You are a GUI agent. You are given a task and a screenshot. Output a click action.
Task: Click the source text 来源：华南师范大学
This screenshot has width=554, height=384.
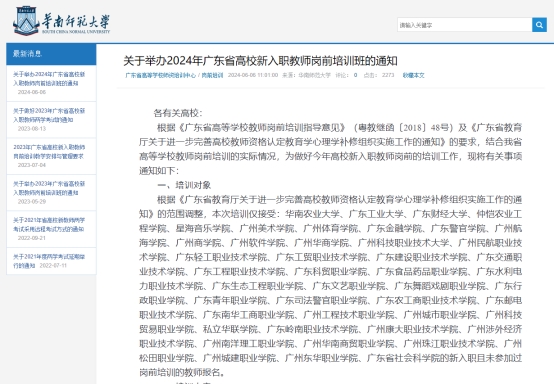tap(306, 75)
